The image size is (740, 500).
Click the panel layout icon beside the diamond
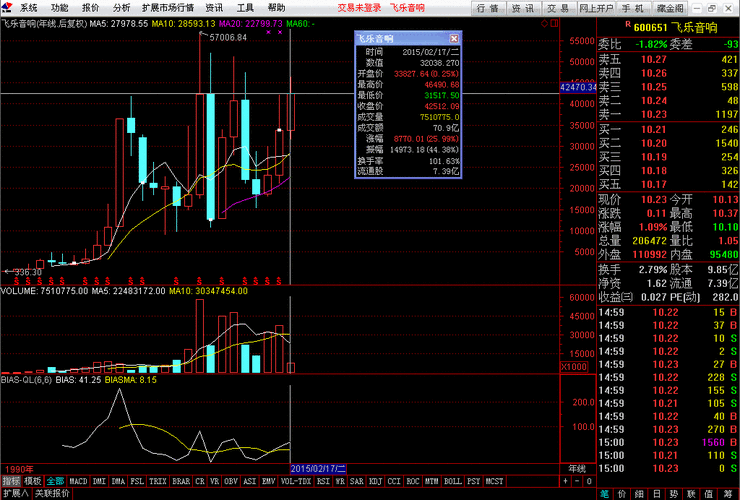(554, 23)
